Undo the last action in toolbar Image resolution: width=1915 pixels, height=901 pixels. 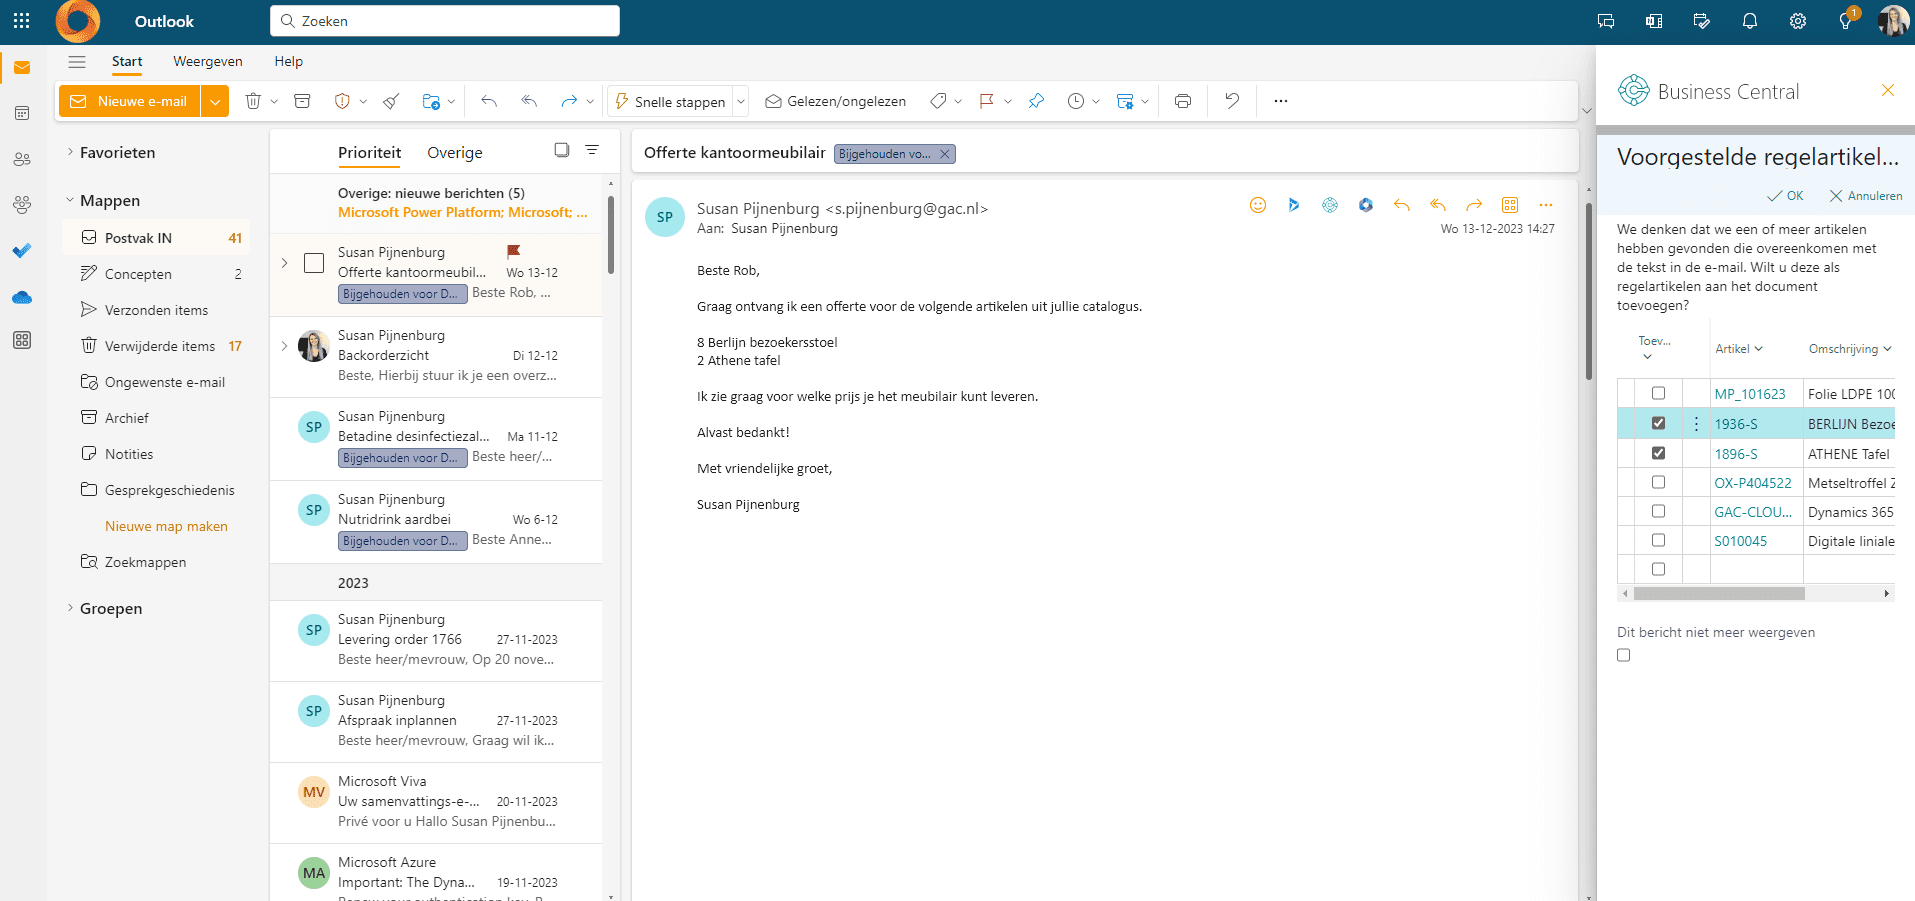[x=1232, y=101]
